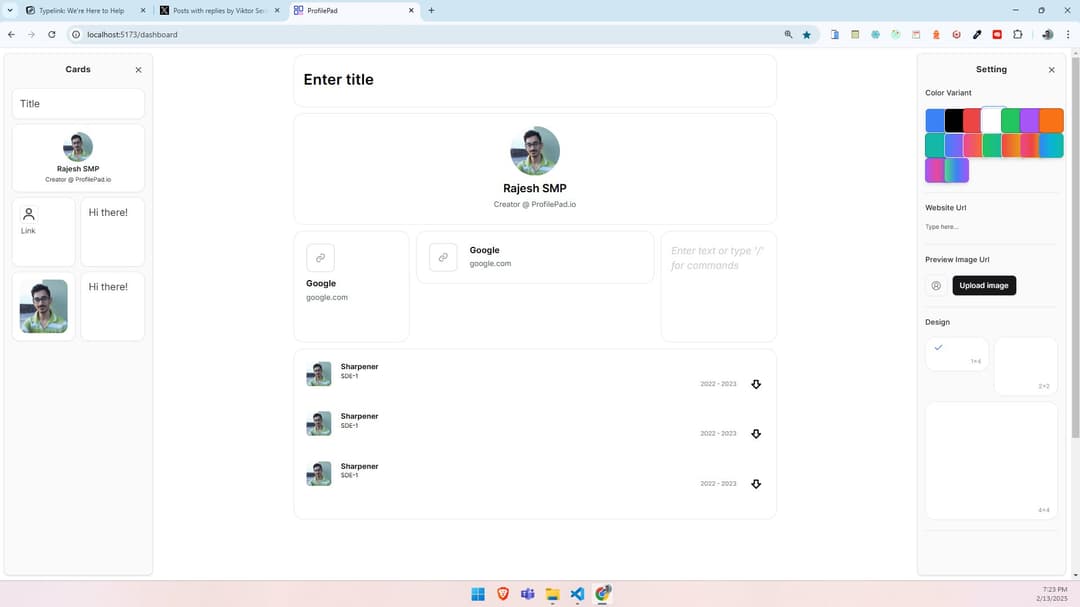Click the link icon in the small Google card
1080x607 pixels.
click(320, 258)
